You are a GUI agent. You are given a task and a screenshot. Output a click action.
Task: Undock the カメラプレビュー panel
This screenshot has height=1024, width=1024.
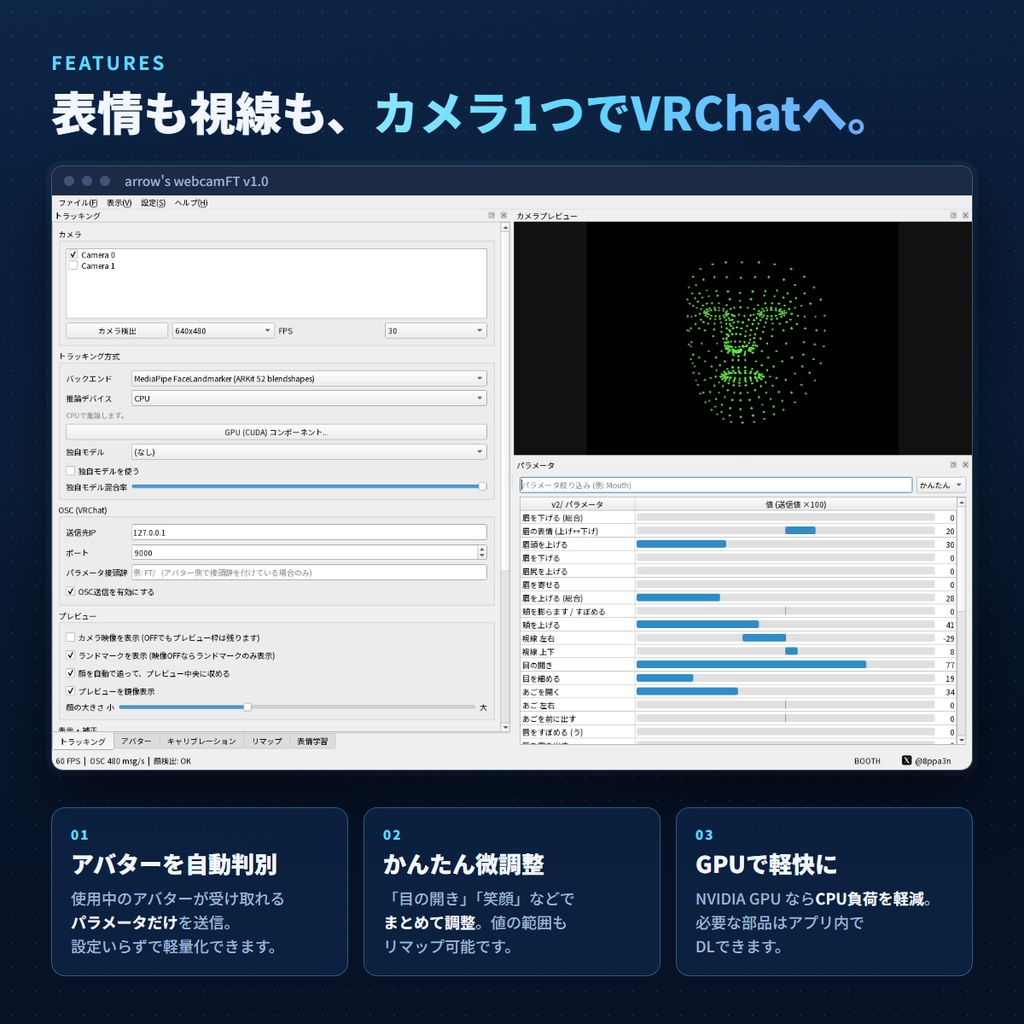tap(953, 216)
